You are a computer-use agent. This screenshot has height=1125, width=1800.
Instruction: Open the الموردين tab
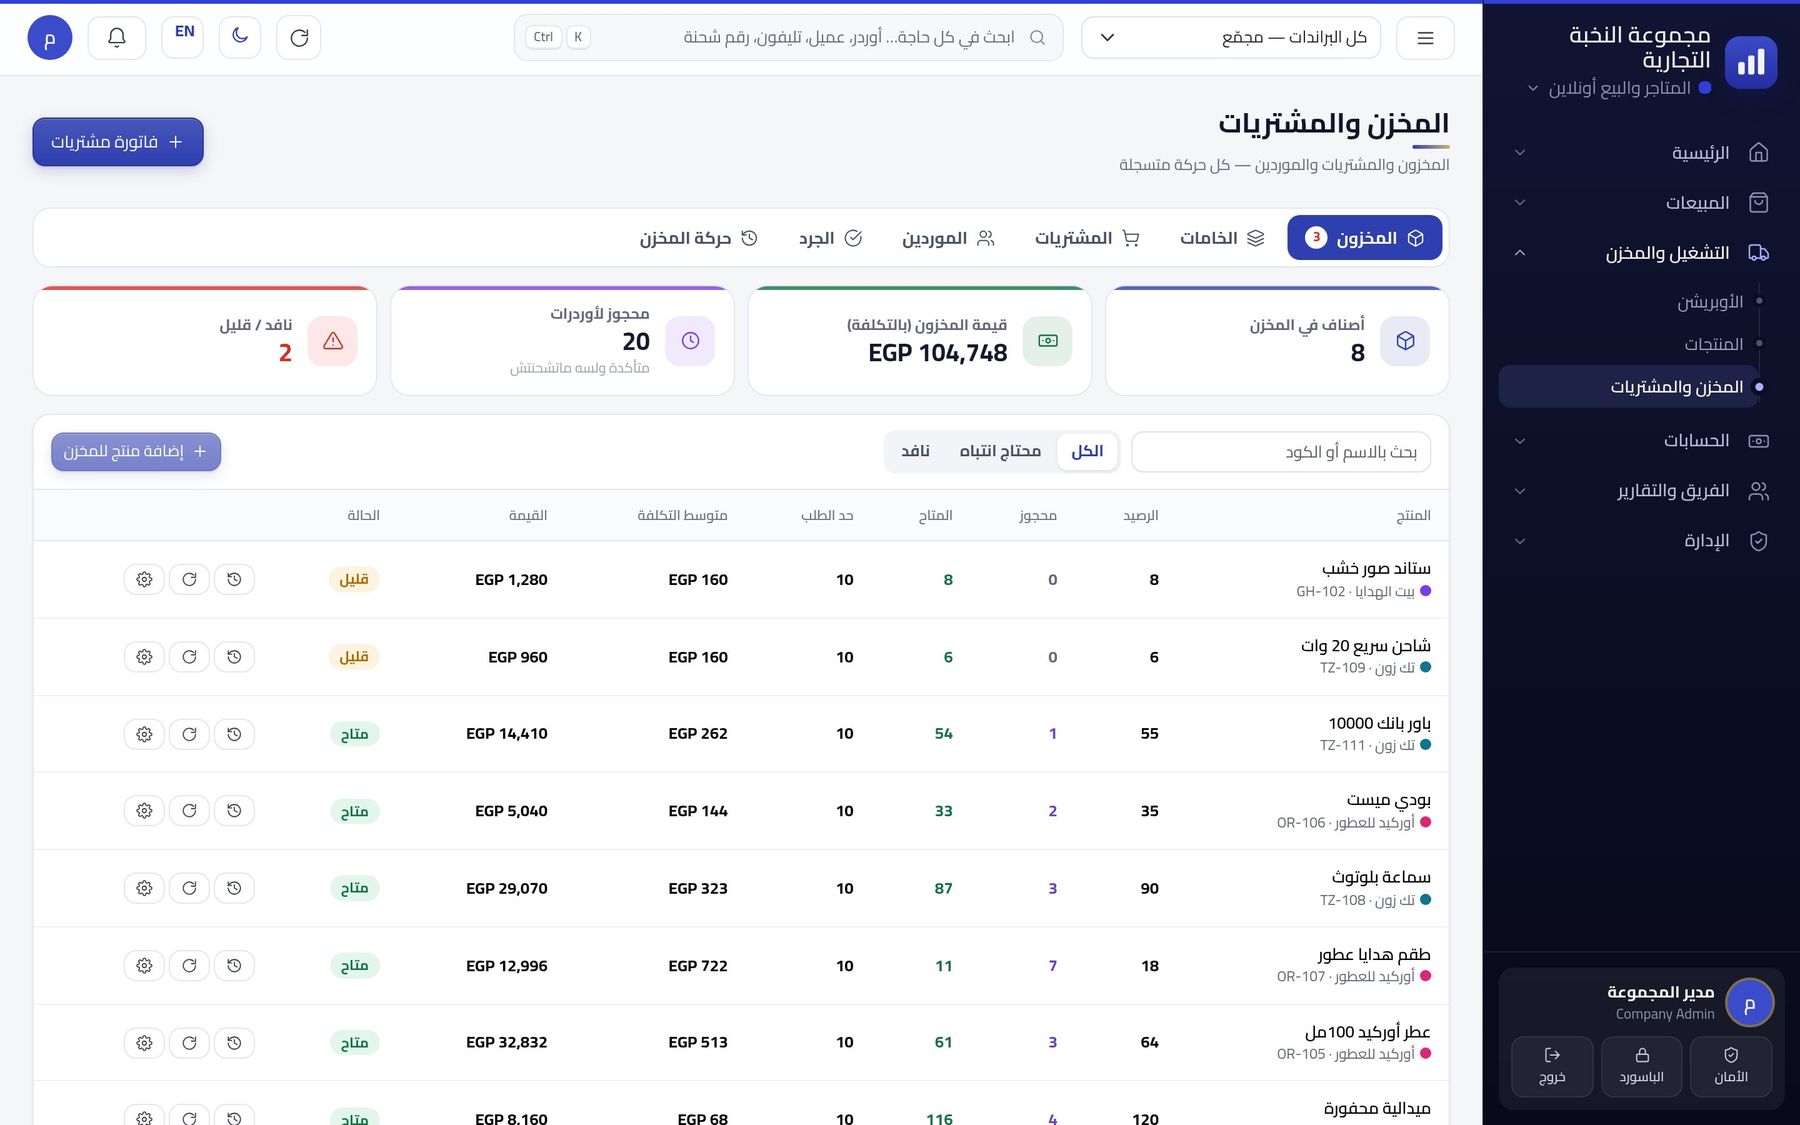tap(948, 238)
